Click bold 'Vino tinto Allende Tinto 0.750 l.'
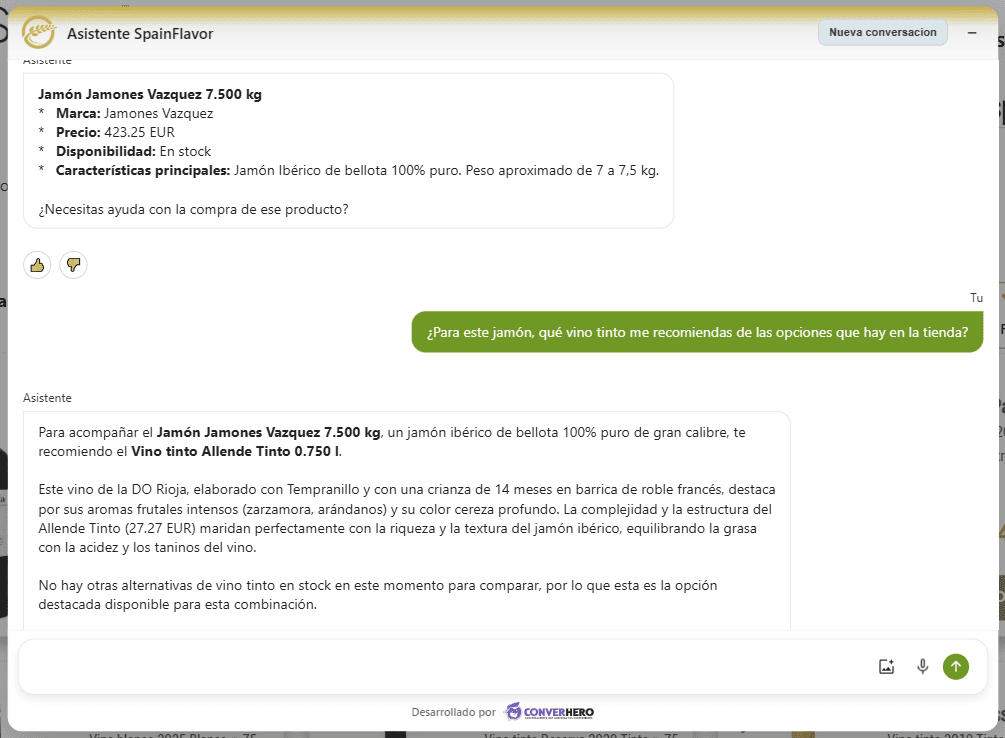Screen dimensions: 1005x738 (x=237, y=451)
